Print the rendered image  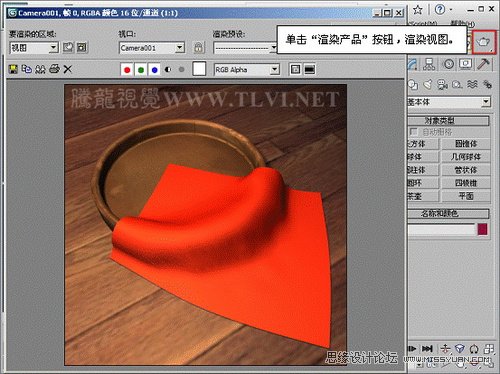point(54,69)
